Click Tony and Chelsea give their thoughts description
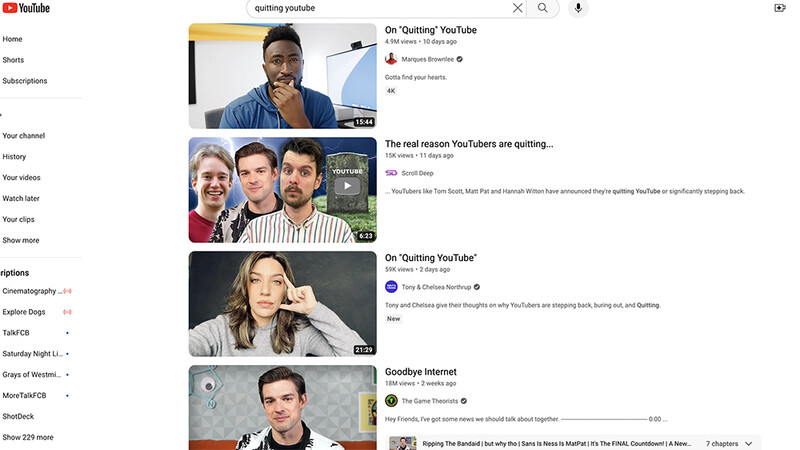This screenshot has height=450, width=800. (522, 305)
